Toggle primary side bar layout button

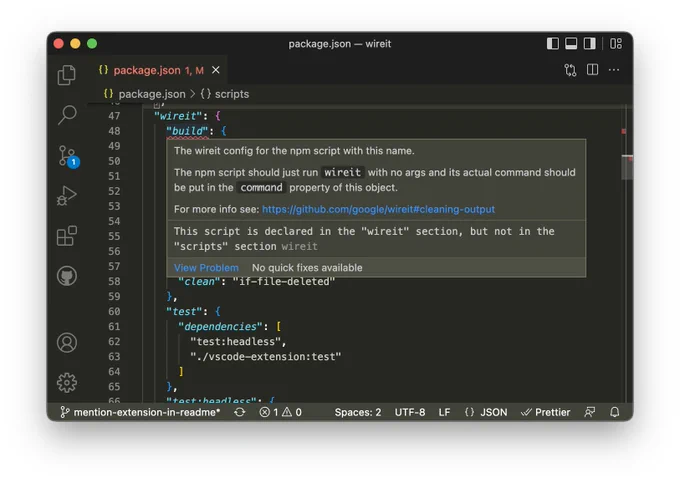(552, 44)
